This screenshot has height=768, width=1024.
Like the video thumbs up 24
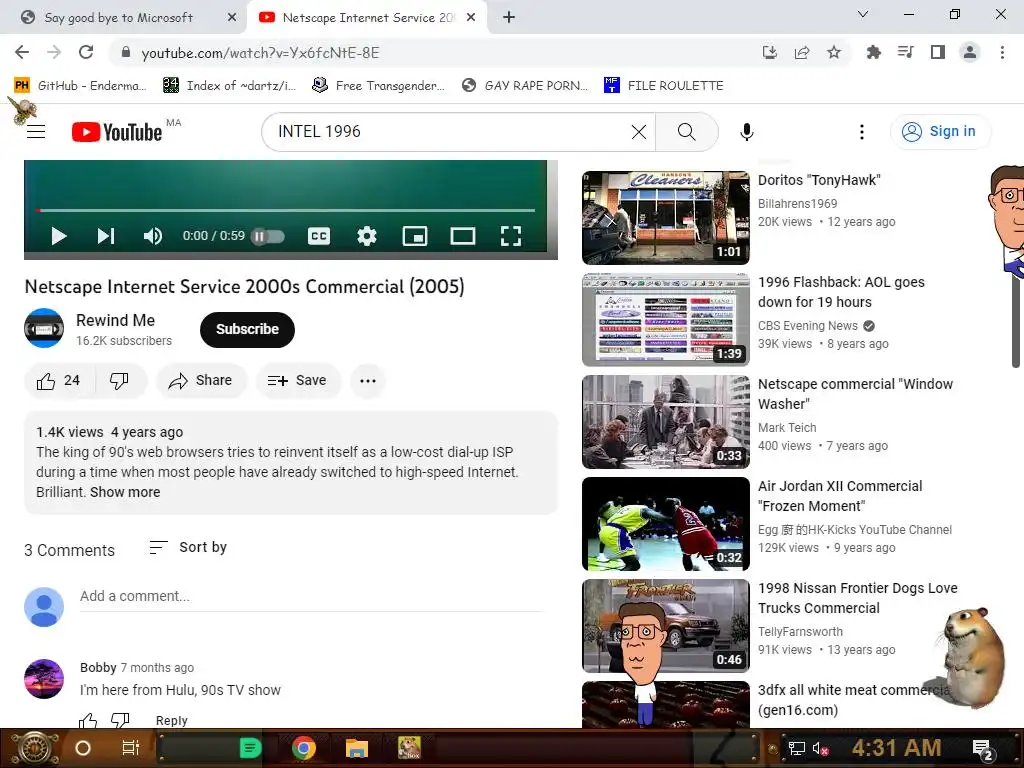click(59, 381)
